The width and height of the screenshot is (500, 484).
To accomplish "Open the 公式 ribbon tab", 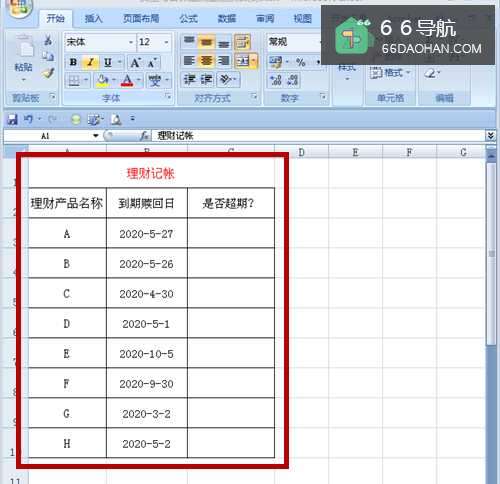I will point(189,19).
